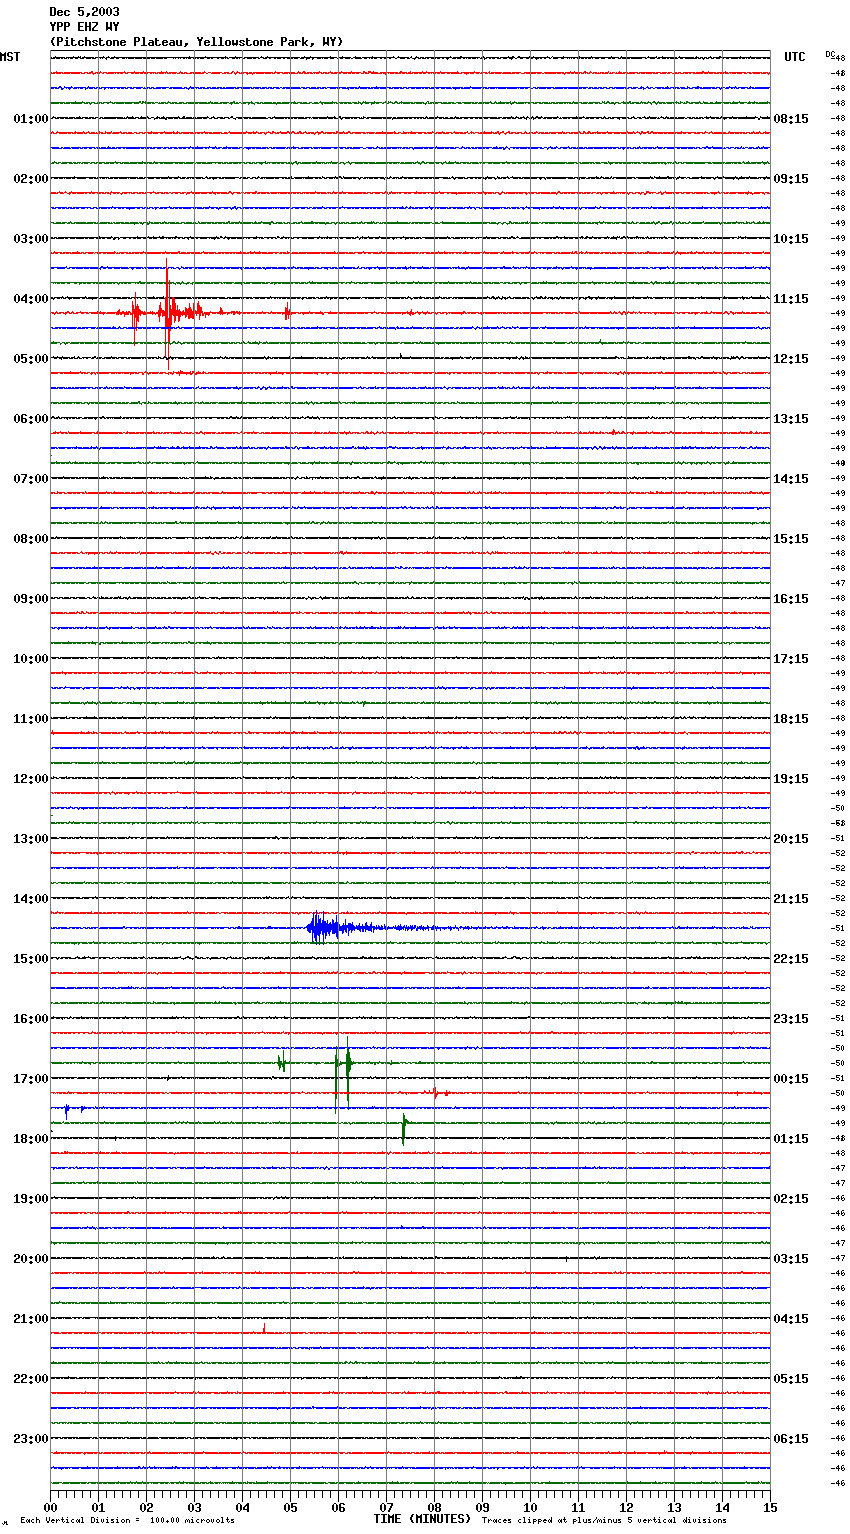The height and width of the screenshot is (1534, 850).
Task: Click the 10:00 MST time label
Action: (30, 659)
